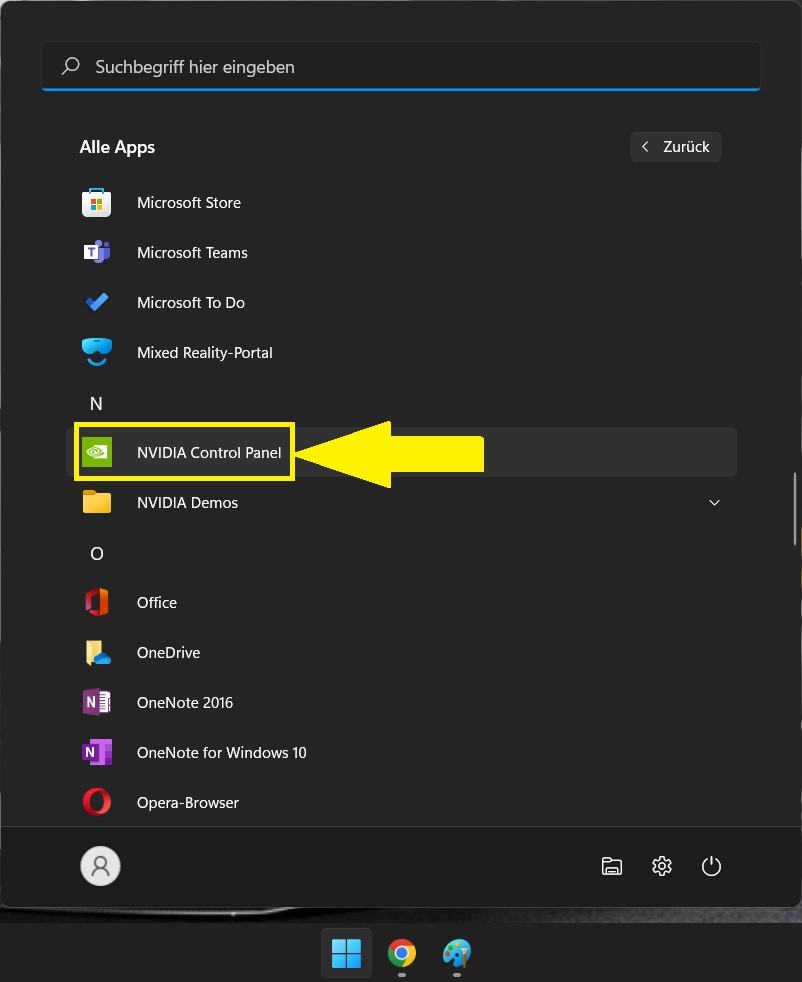This screenshot has width=802, height=982.
Task: Jump to letter N section header
Action: pyautogui.click(x=96, y=403)
